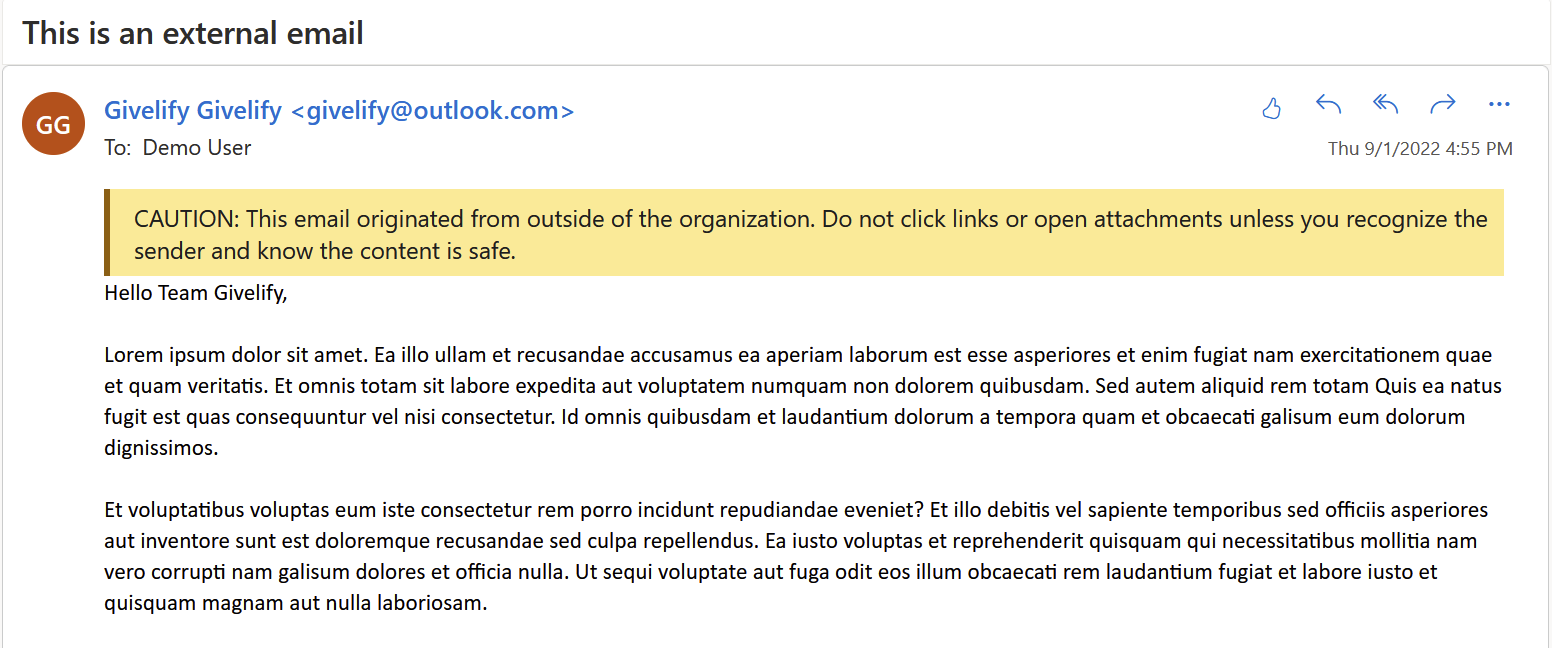Click the brown bar edging the caution banner
Viewport: 1552px width, 648px height.
(106, 232)
